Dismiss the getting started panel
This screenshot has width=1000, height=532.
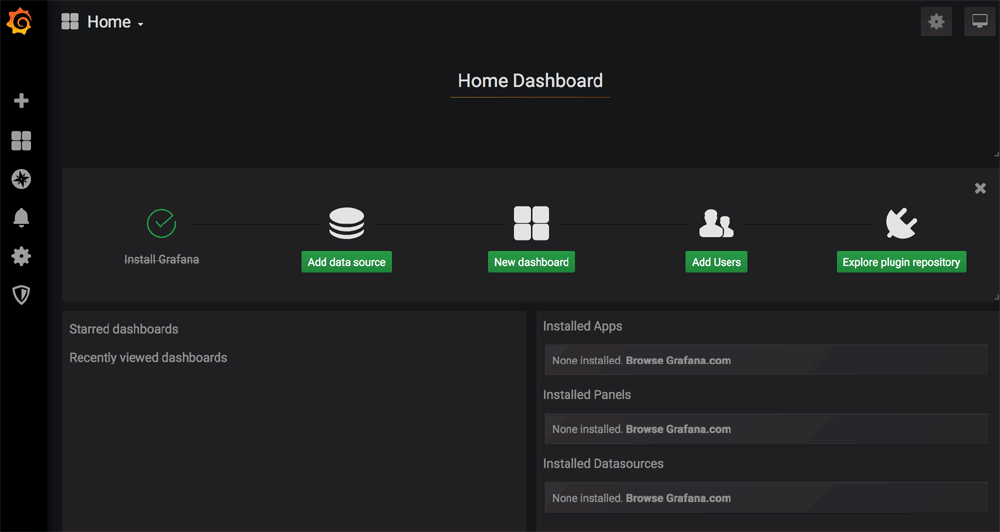tap(980, 188)
